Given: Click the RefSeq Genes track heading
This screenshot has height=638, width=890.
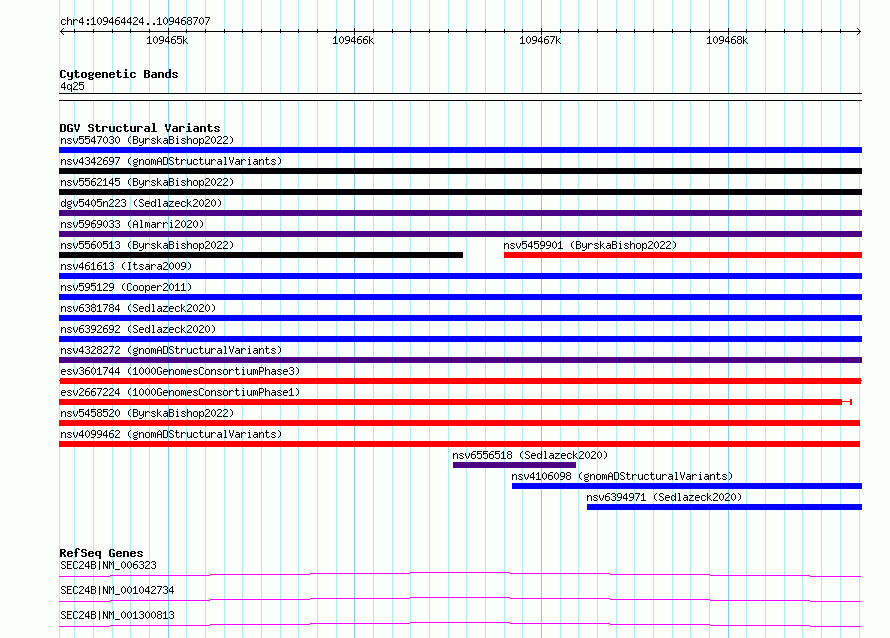Looking at the screenshot, I should point(101,553).
